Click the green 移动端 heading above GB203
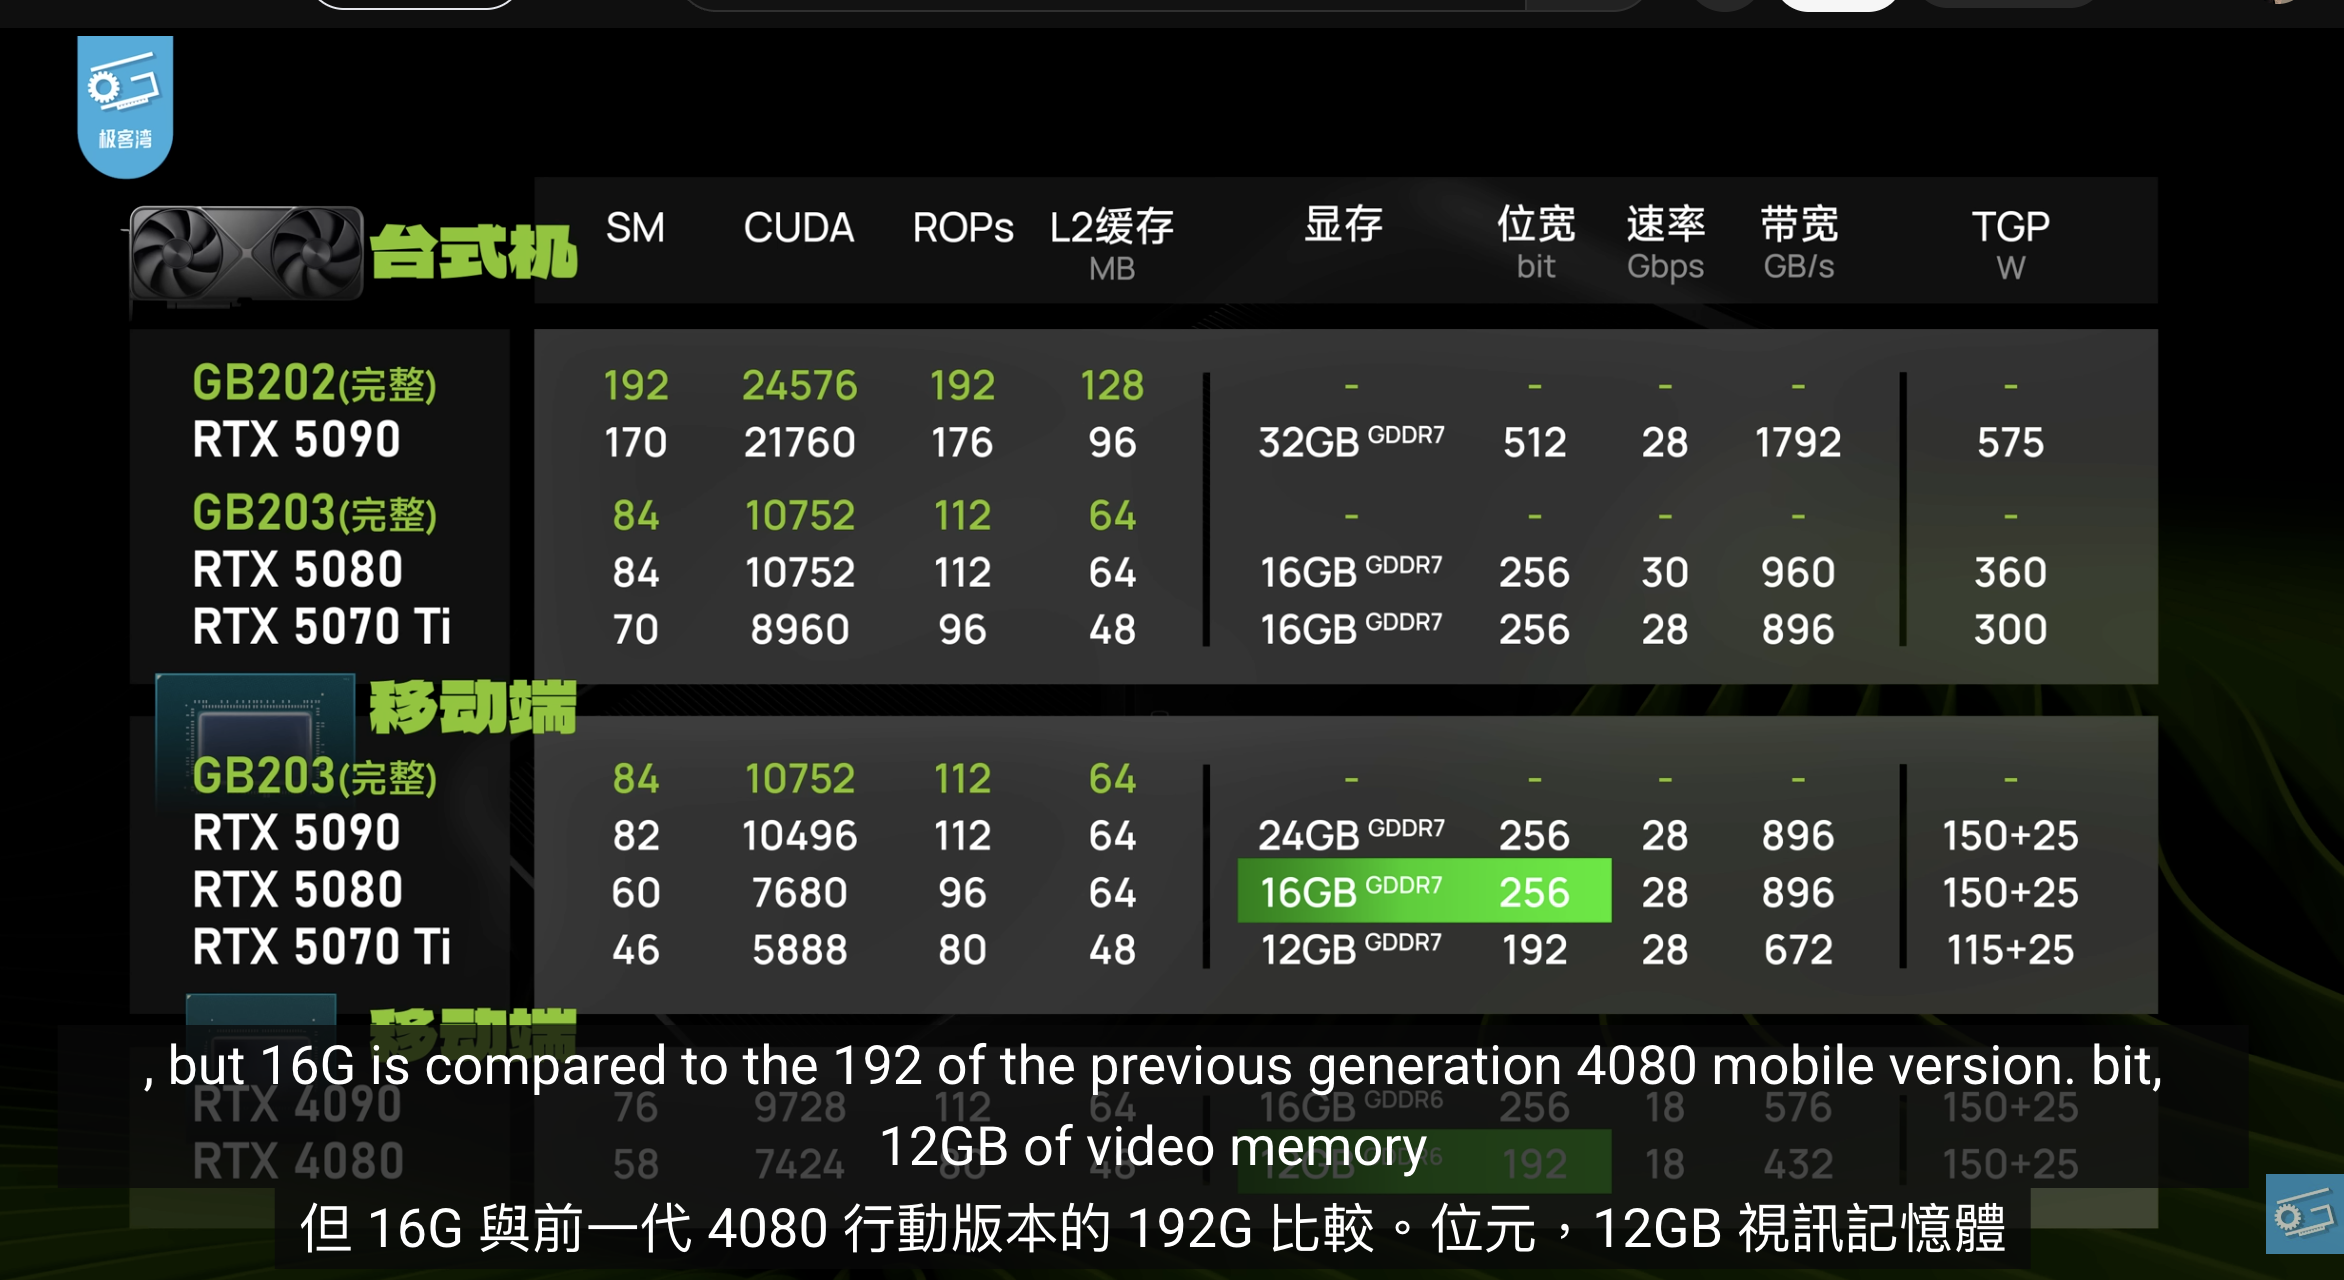The height and width of the screenshot is (1280, 2344). point(473,707)
